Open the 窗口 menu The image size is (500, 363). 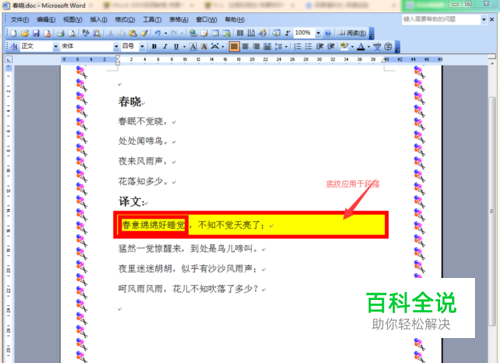pyautogui.click(x=207, y=20)
